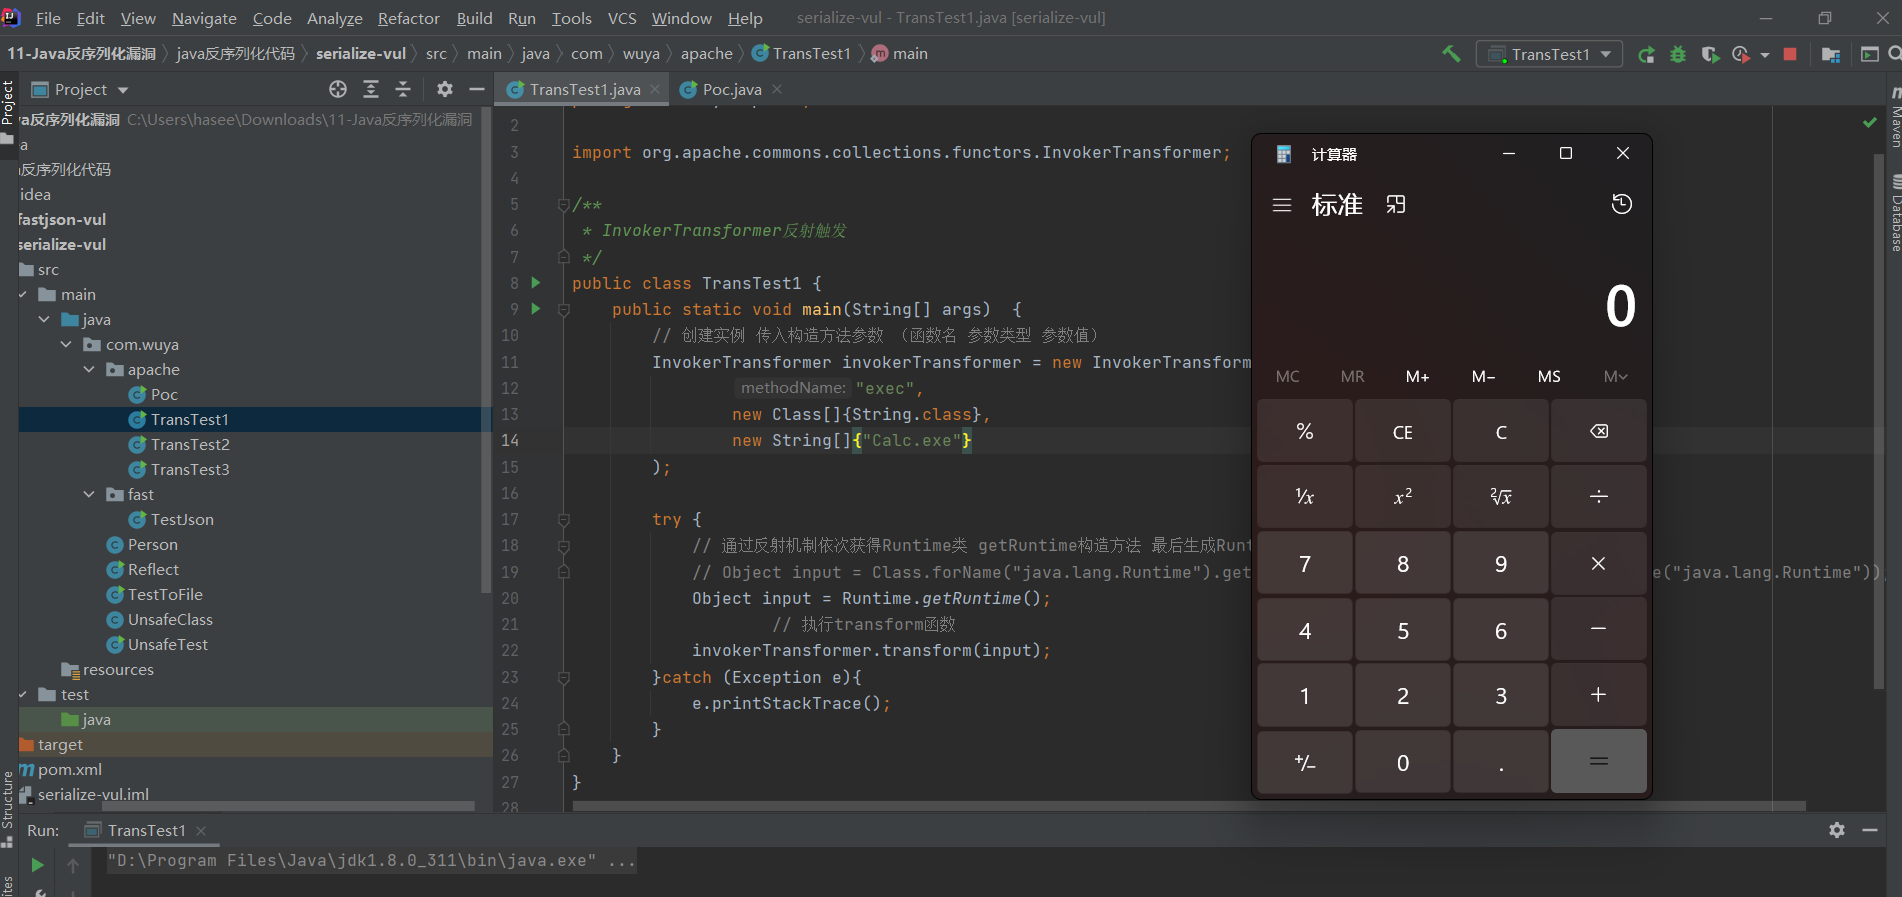Click calculator backspace key
Viewport: 1902px width, 897px height.
click(x=1599, y=431)
